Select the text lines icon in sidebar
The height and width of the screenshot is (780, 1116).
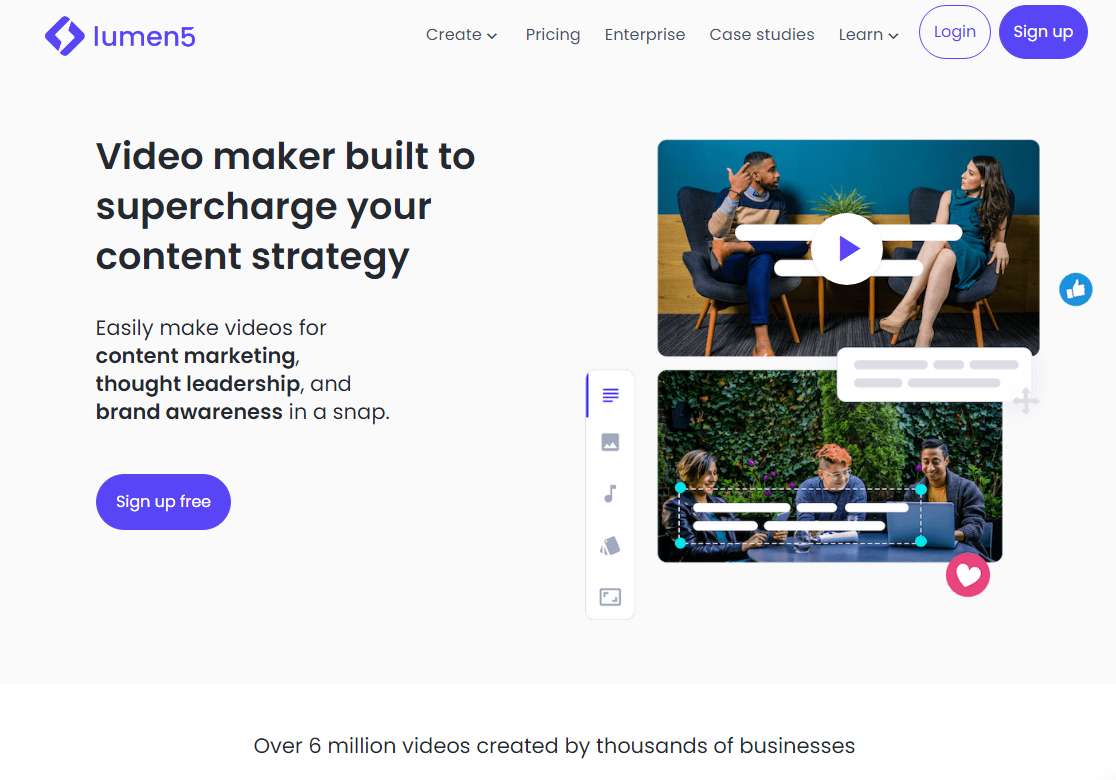(610, 395)
